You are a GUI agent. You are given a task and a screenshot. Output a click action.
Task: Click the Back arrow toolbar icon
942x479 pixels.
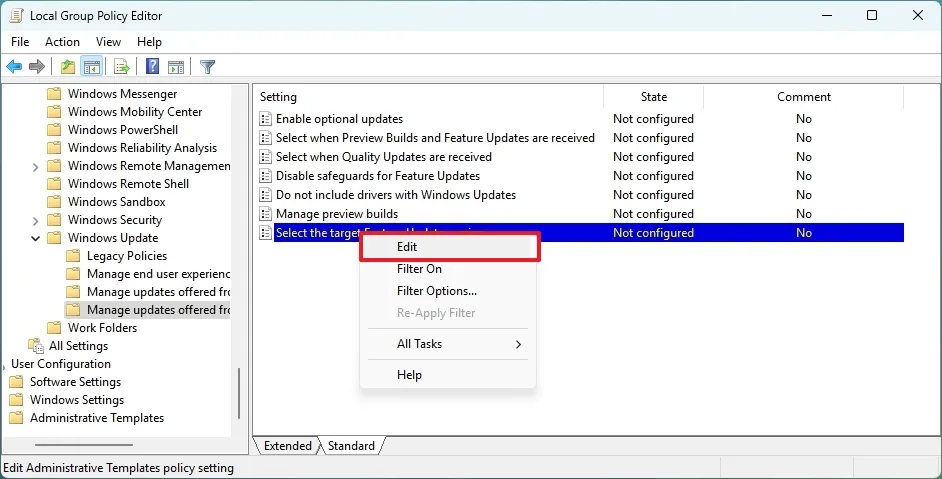(14, 67)
